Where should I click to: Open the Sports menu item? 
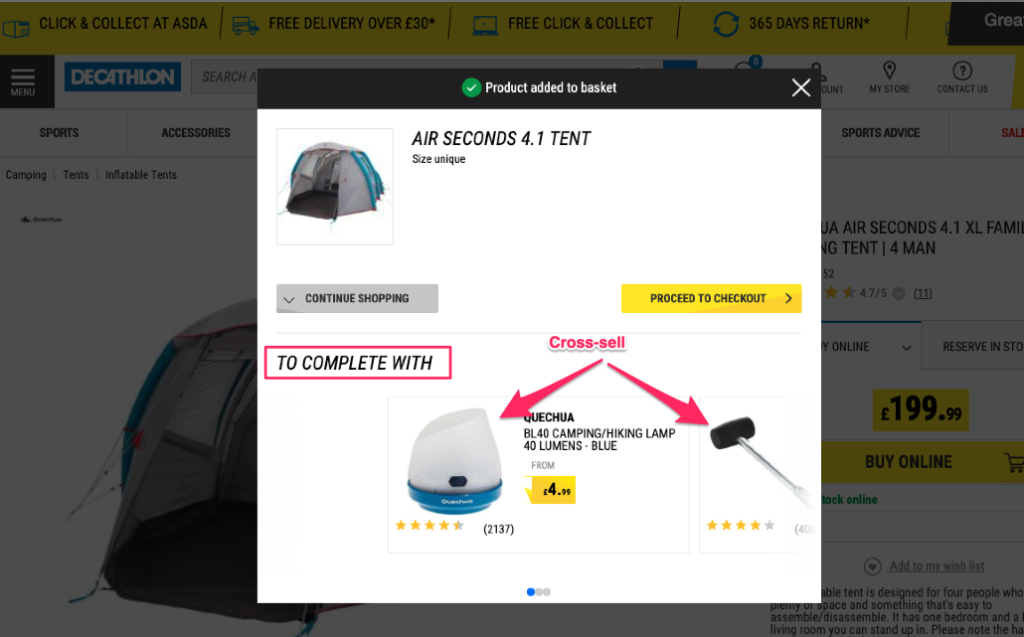[x=59, y=133]
